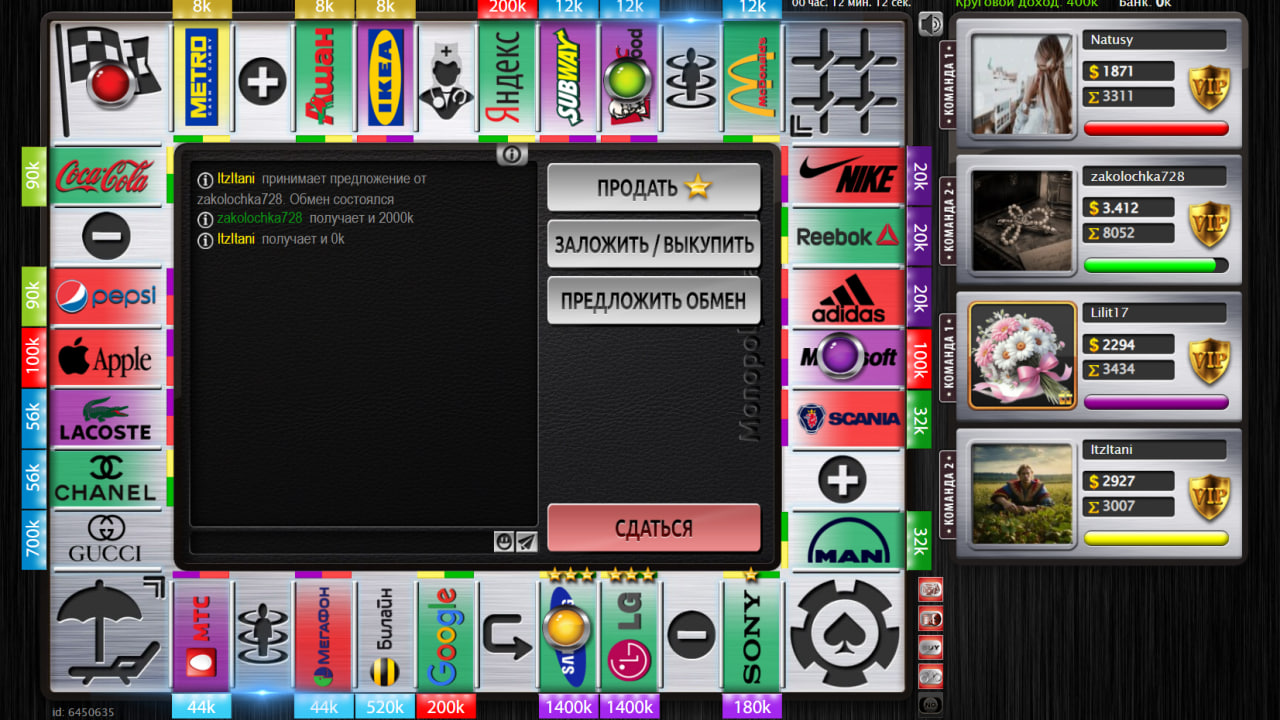Click the 700k price label beside Gucci
This screenshot has width=1280, height=720.
pos(34,540)
